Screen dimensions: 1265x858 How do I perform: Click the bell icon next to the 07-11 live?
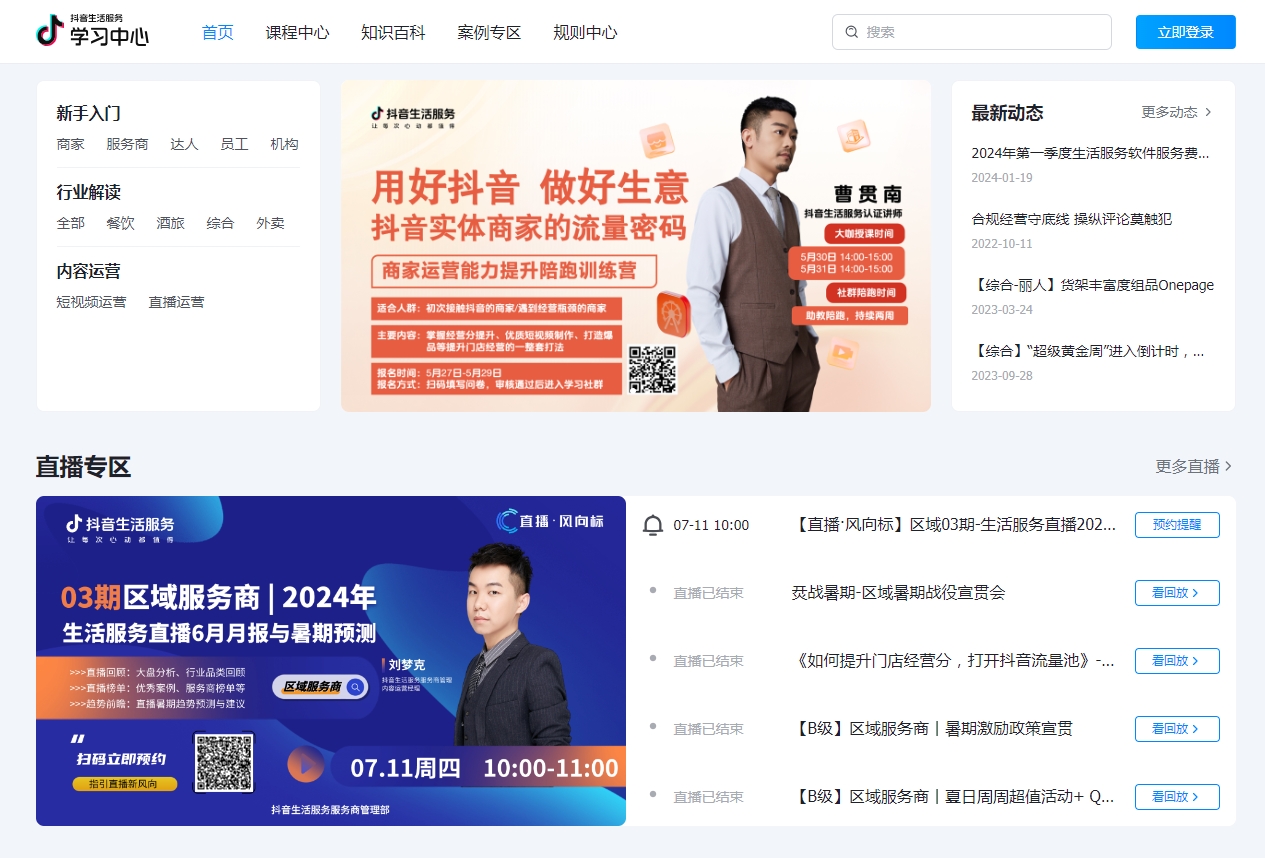coord(653,525)
